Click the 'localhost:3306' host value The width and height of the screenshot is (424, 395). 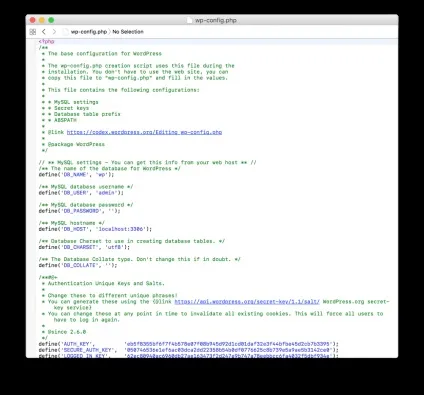click(121, 229)
